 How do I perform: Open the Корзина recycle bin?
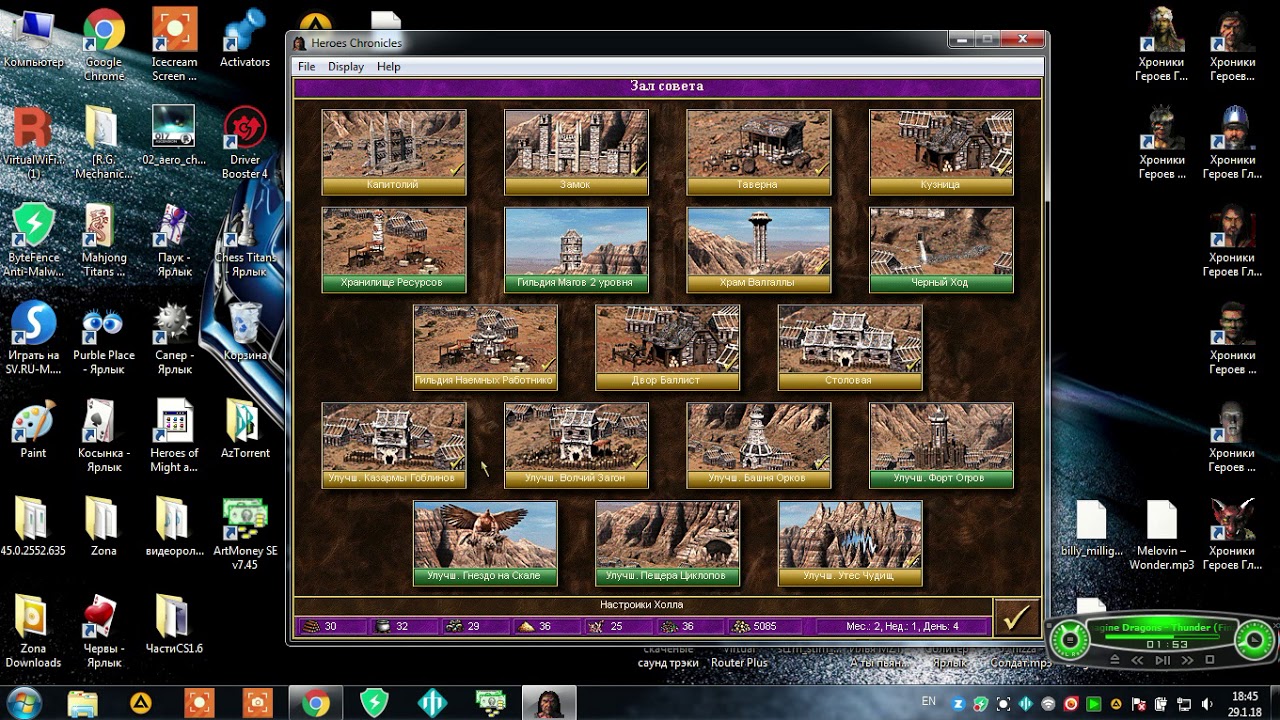(245, 333)
